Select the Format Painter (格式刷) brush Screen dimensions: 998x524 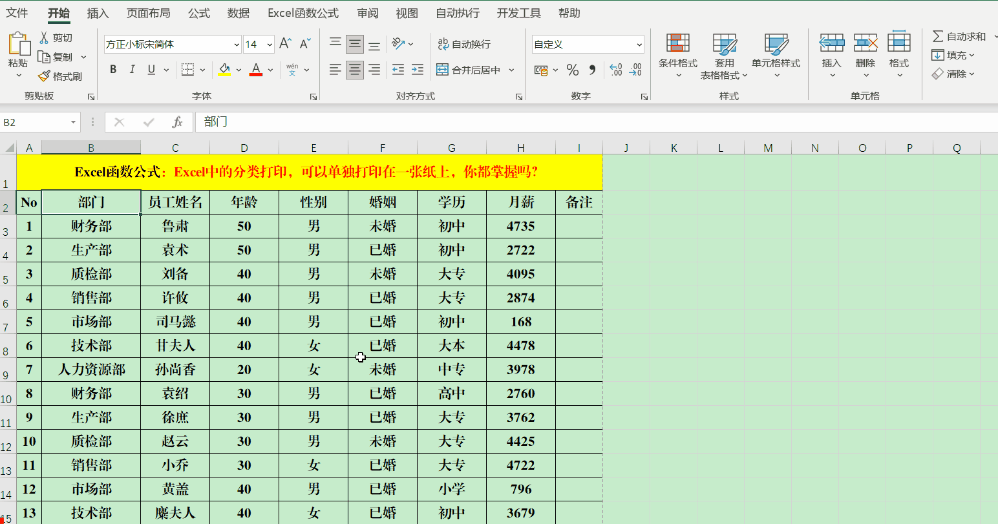coord(44,76)
